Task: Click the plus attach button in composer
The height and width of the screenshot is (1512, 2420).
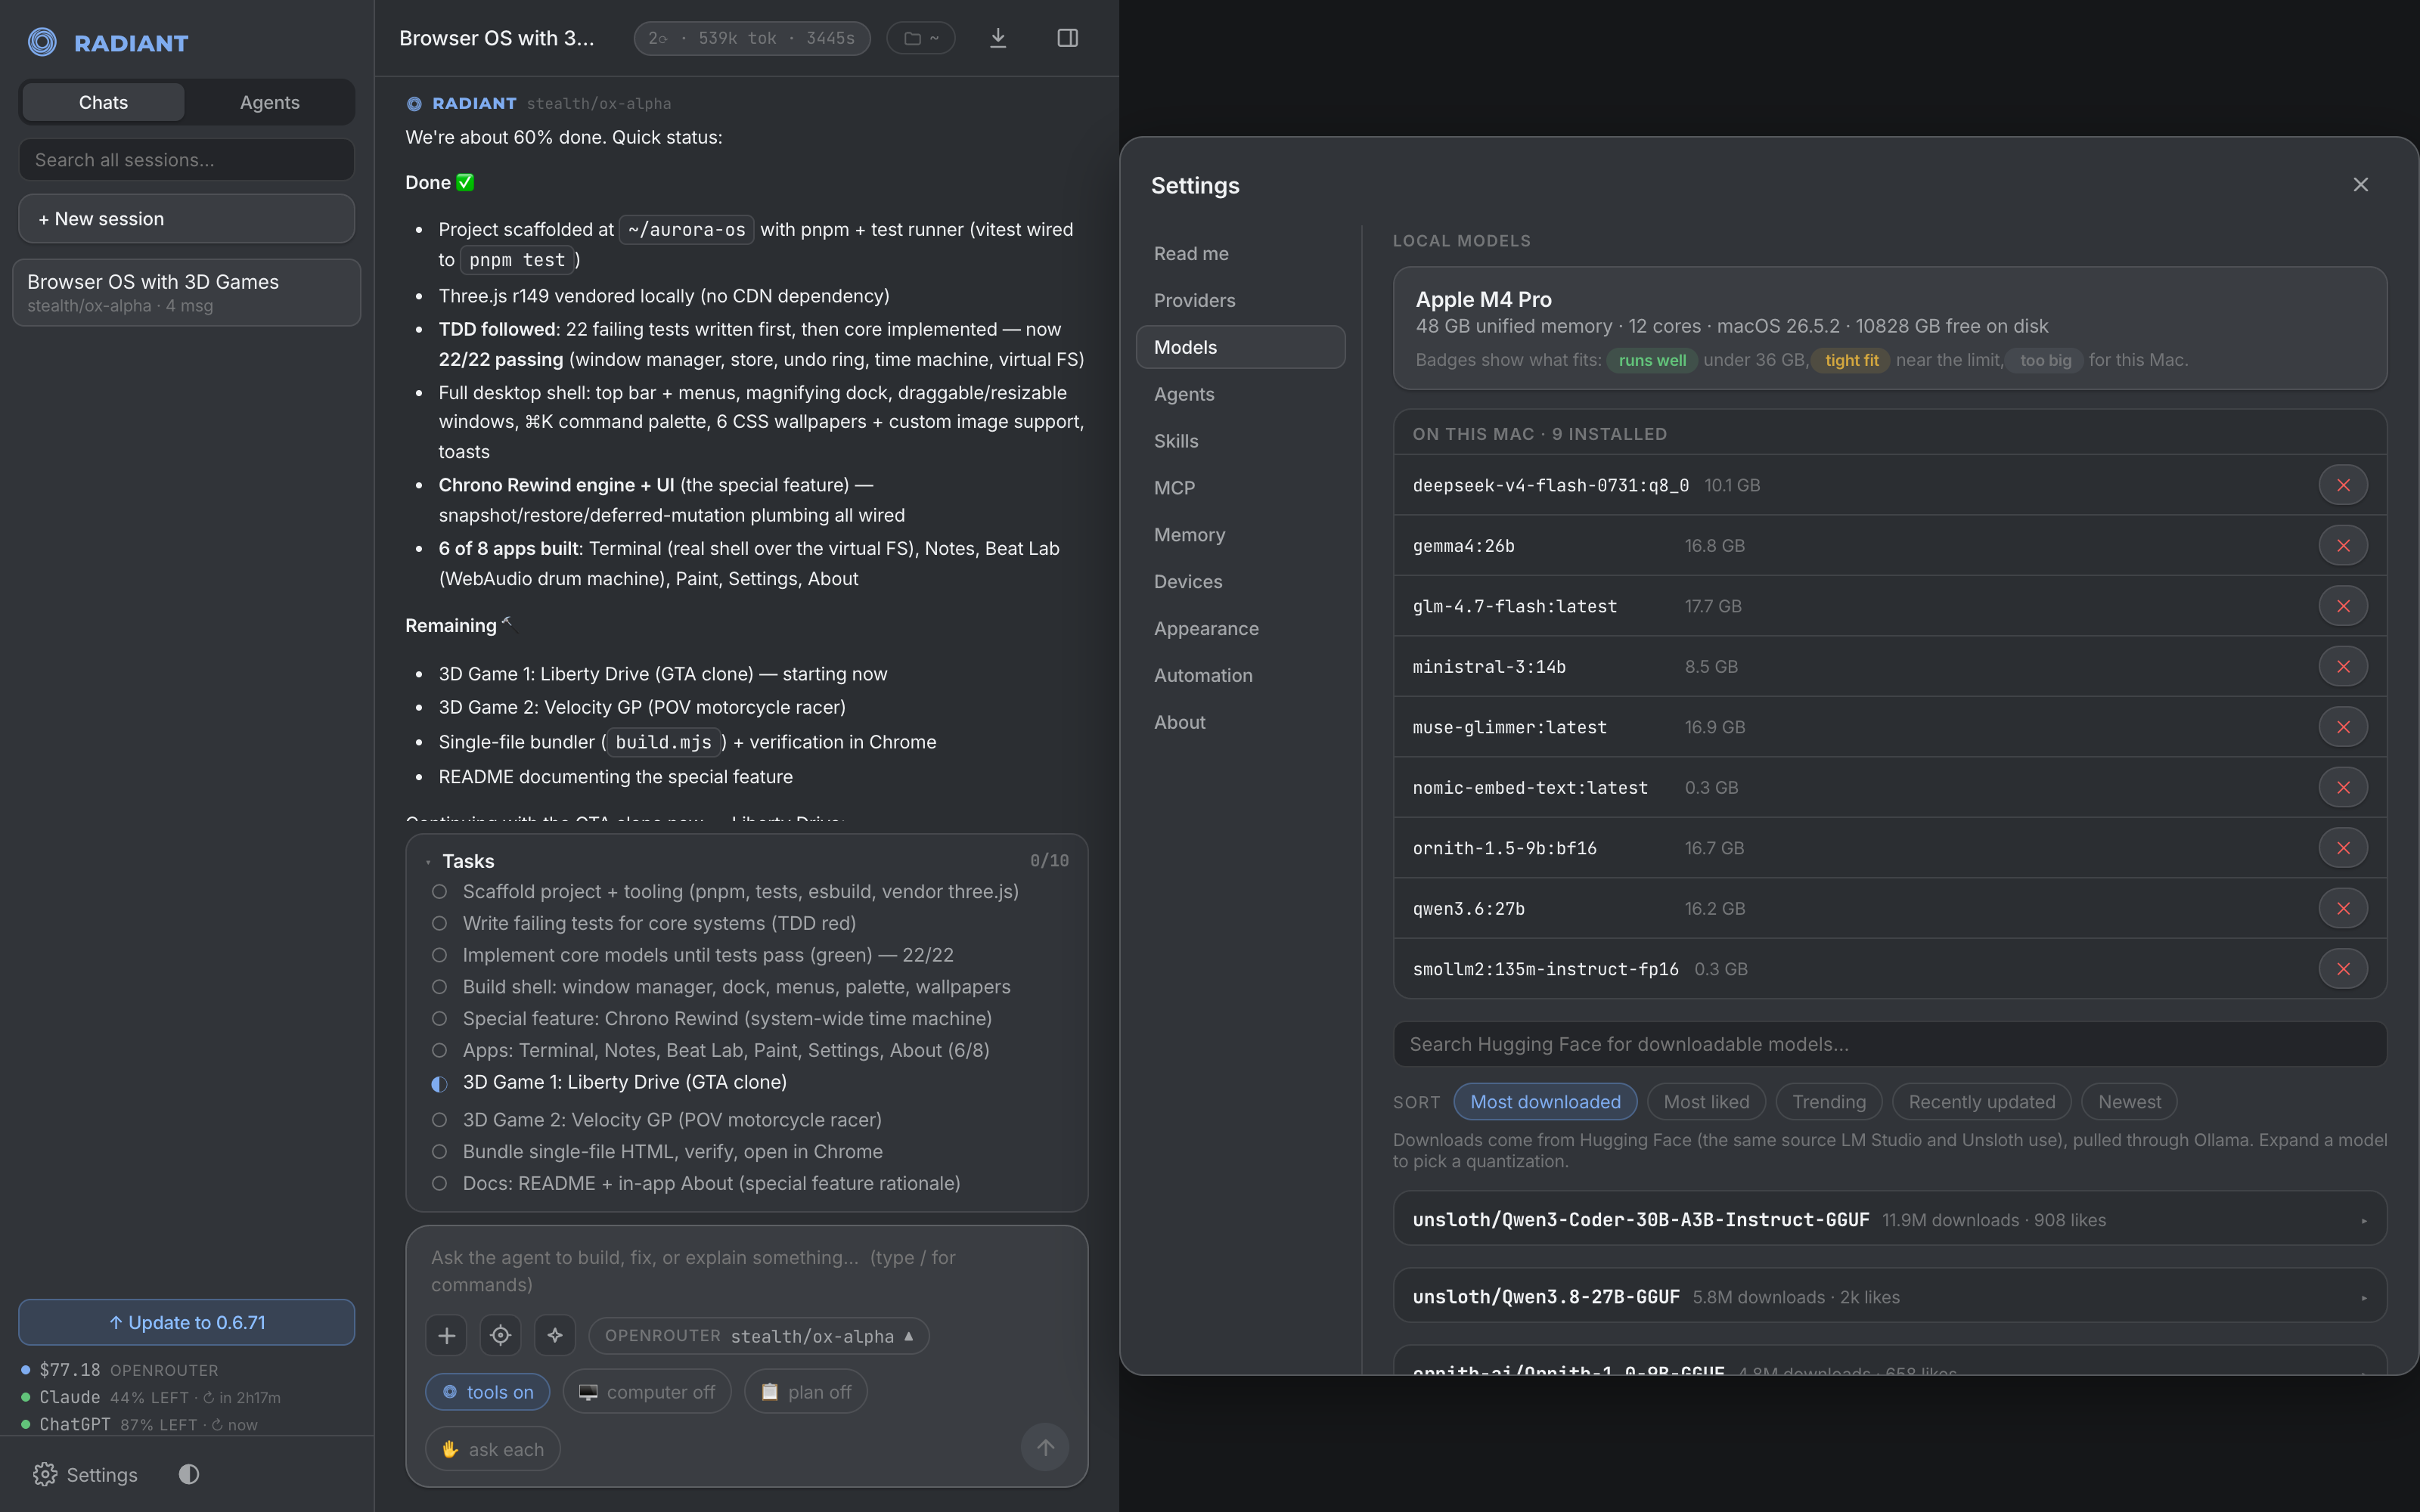Action: click(x=447, y=1336)
